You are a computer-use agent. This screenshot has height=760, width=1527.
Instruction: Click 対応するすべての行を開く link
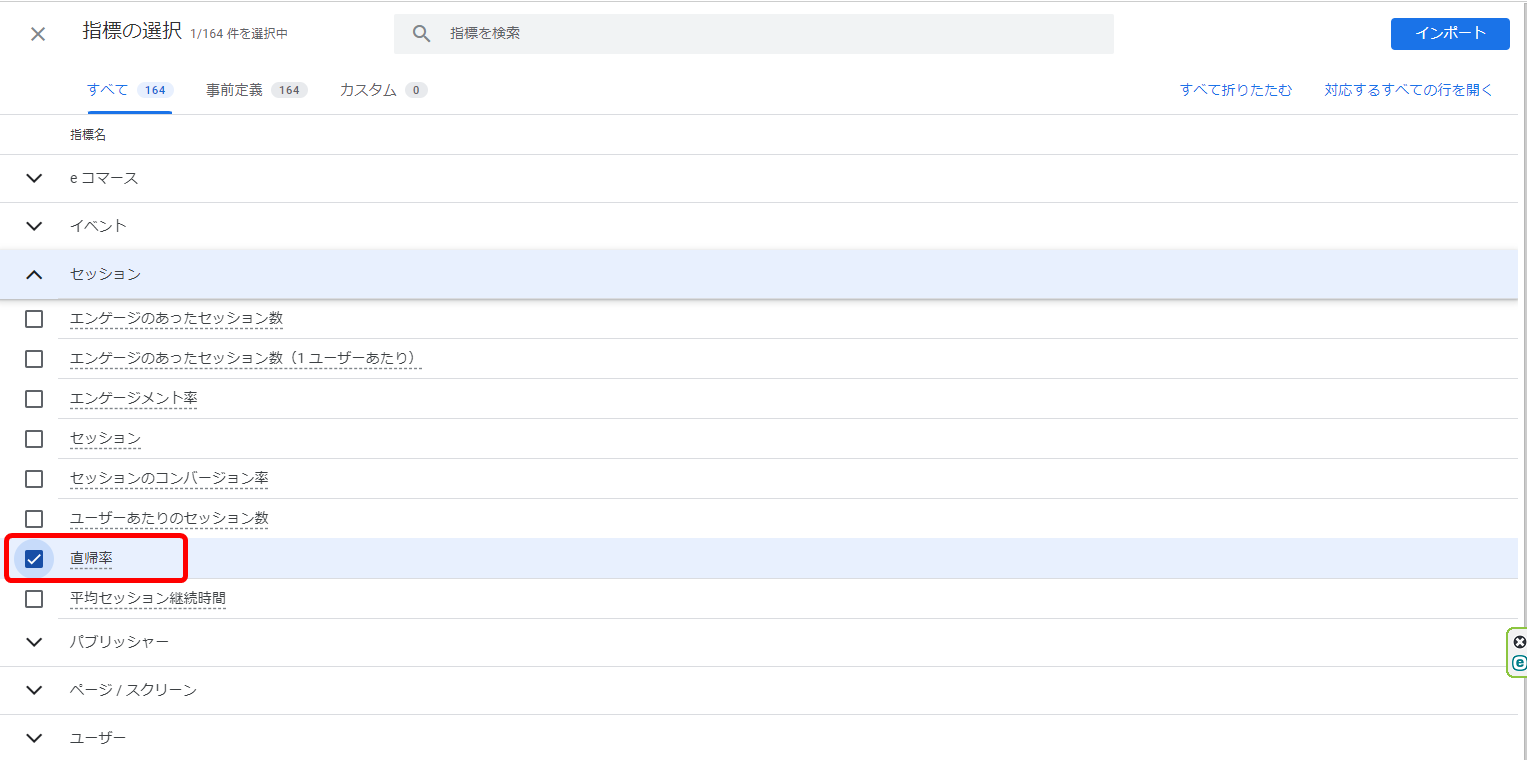1408,90
